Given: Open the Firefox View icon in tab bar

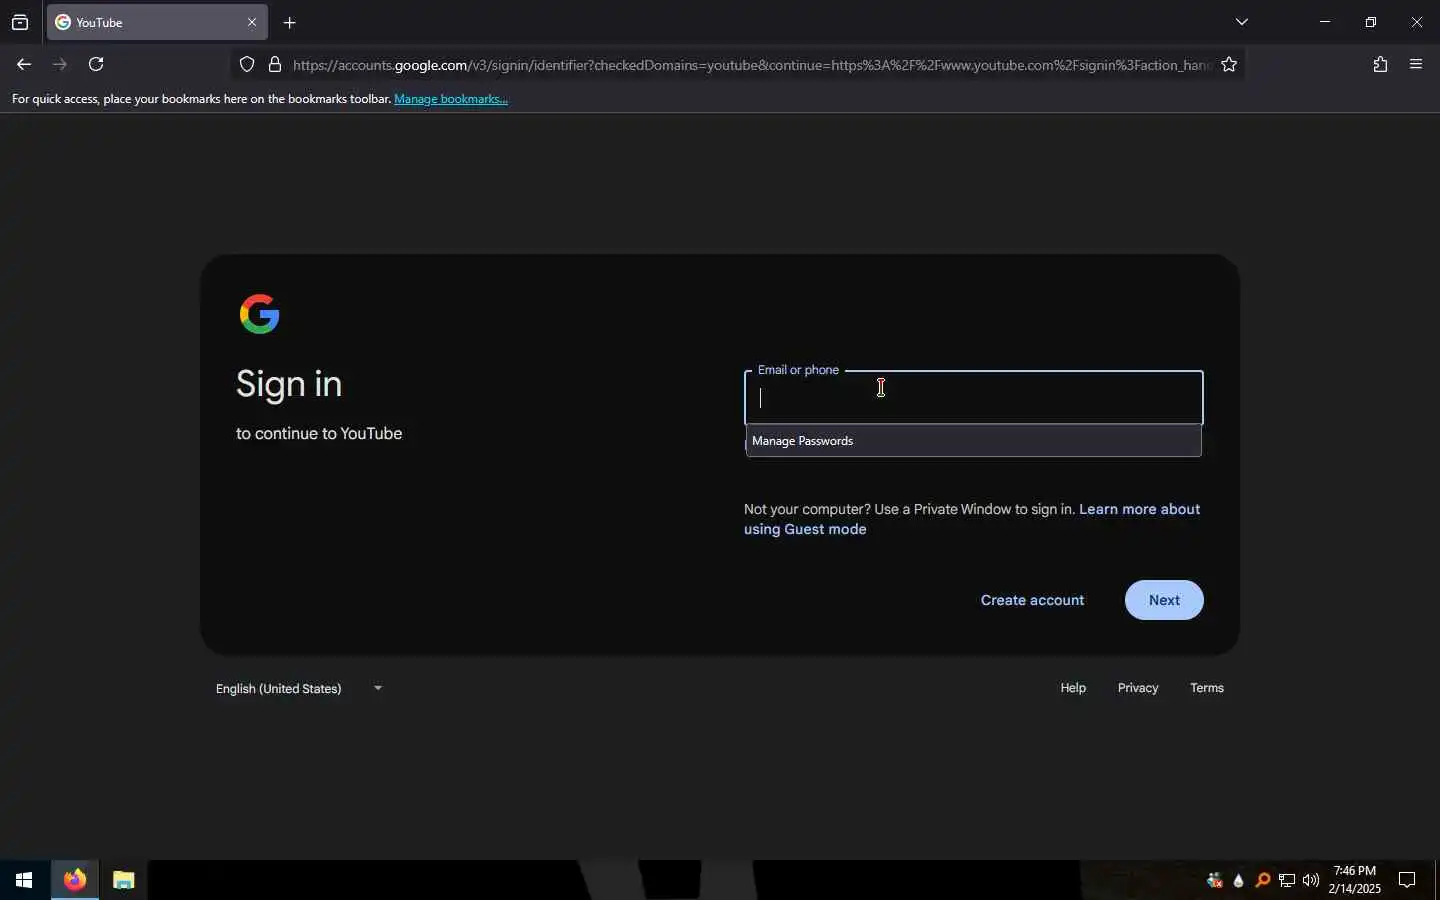Looking at the screenshot, I should (x=20, y=22).
